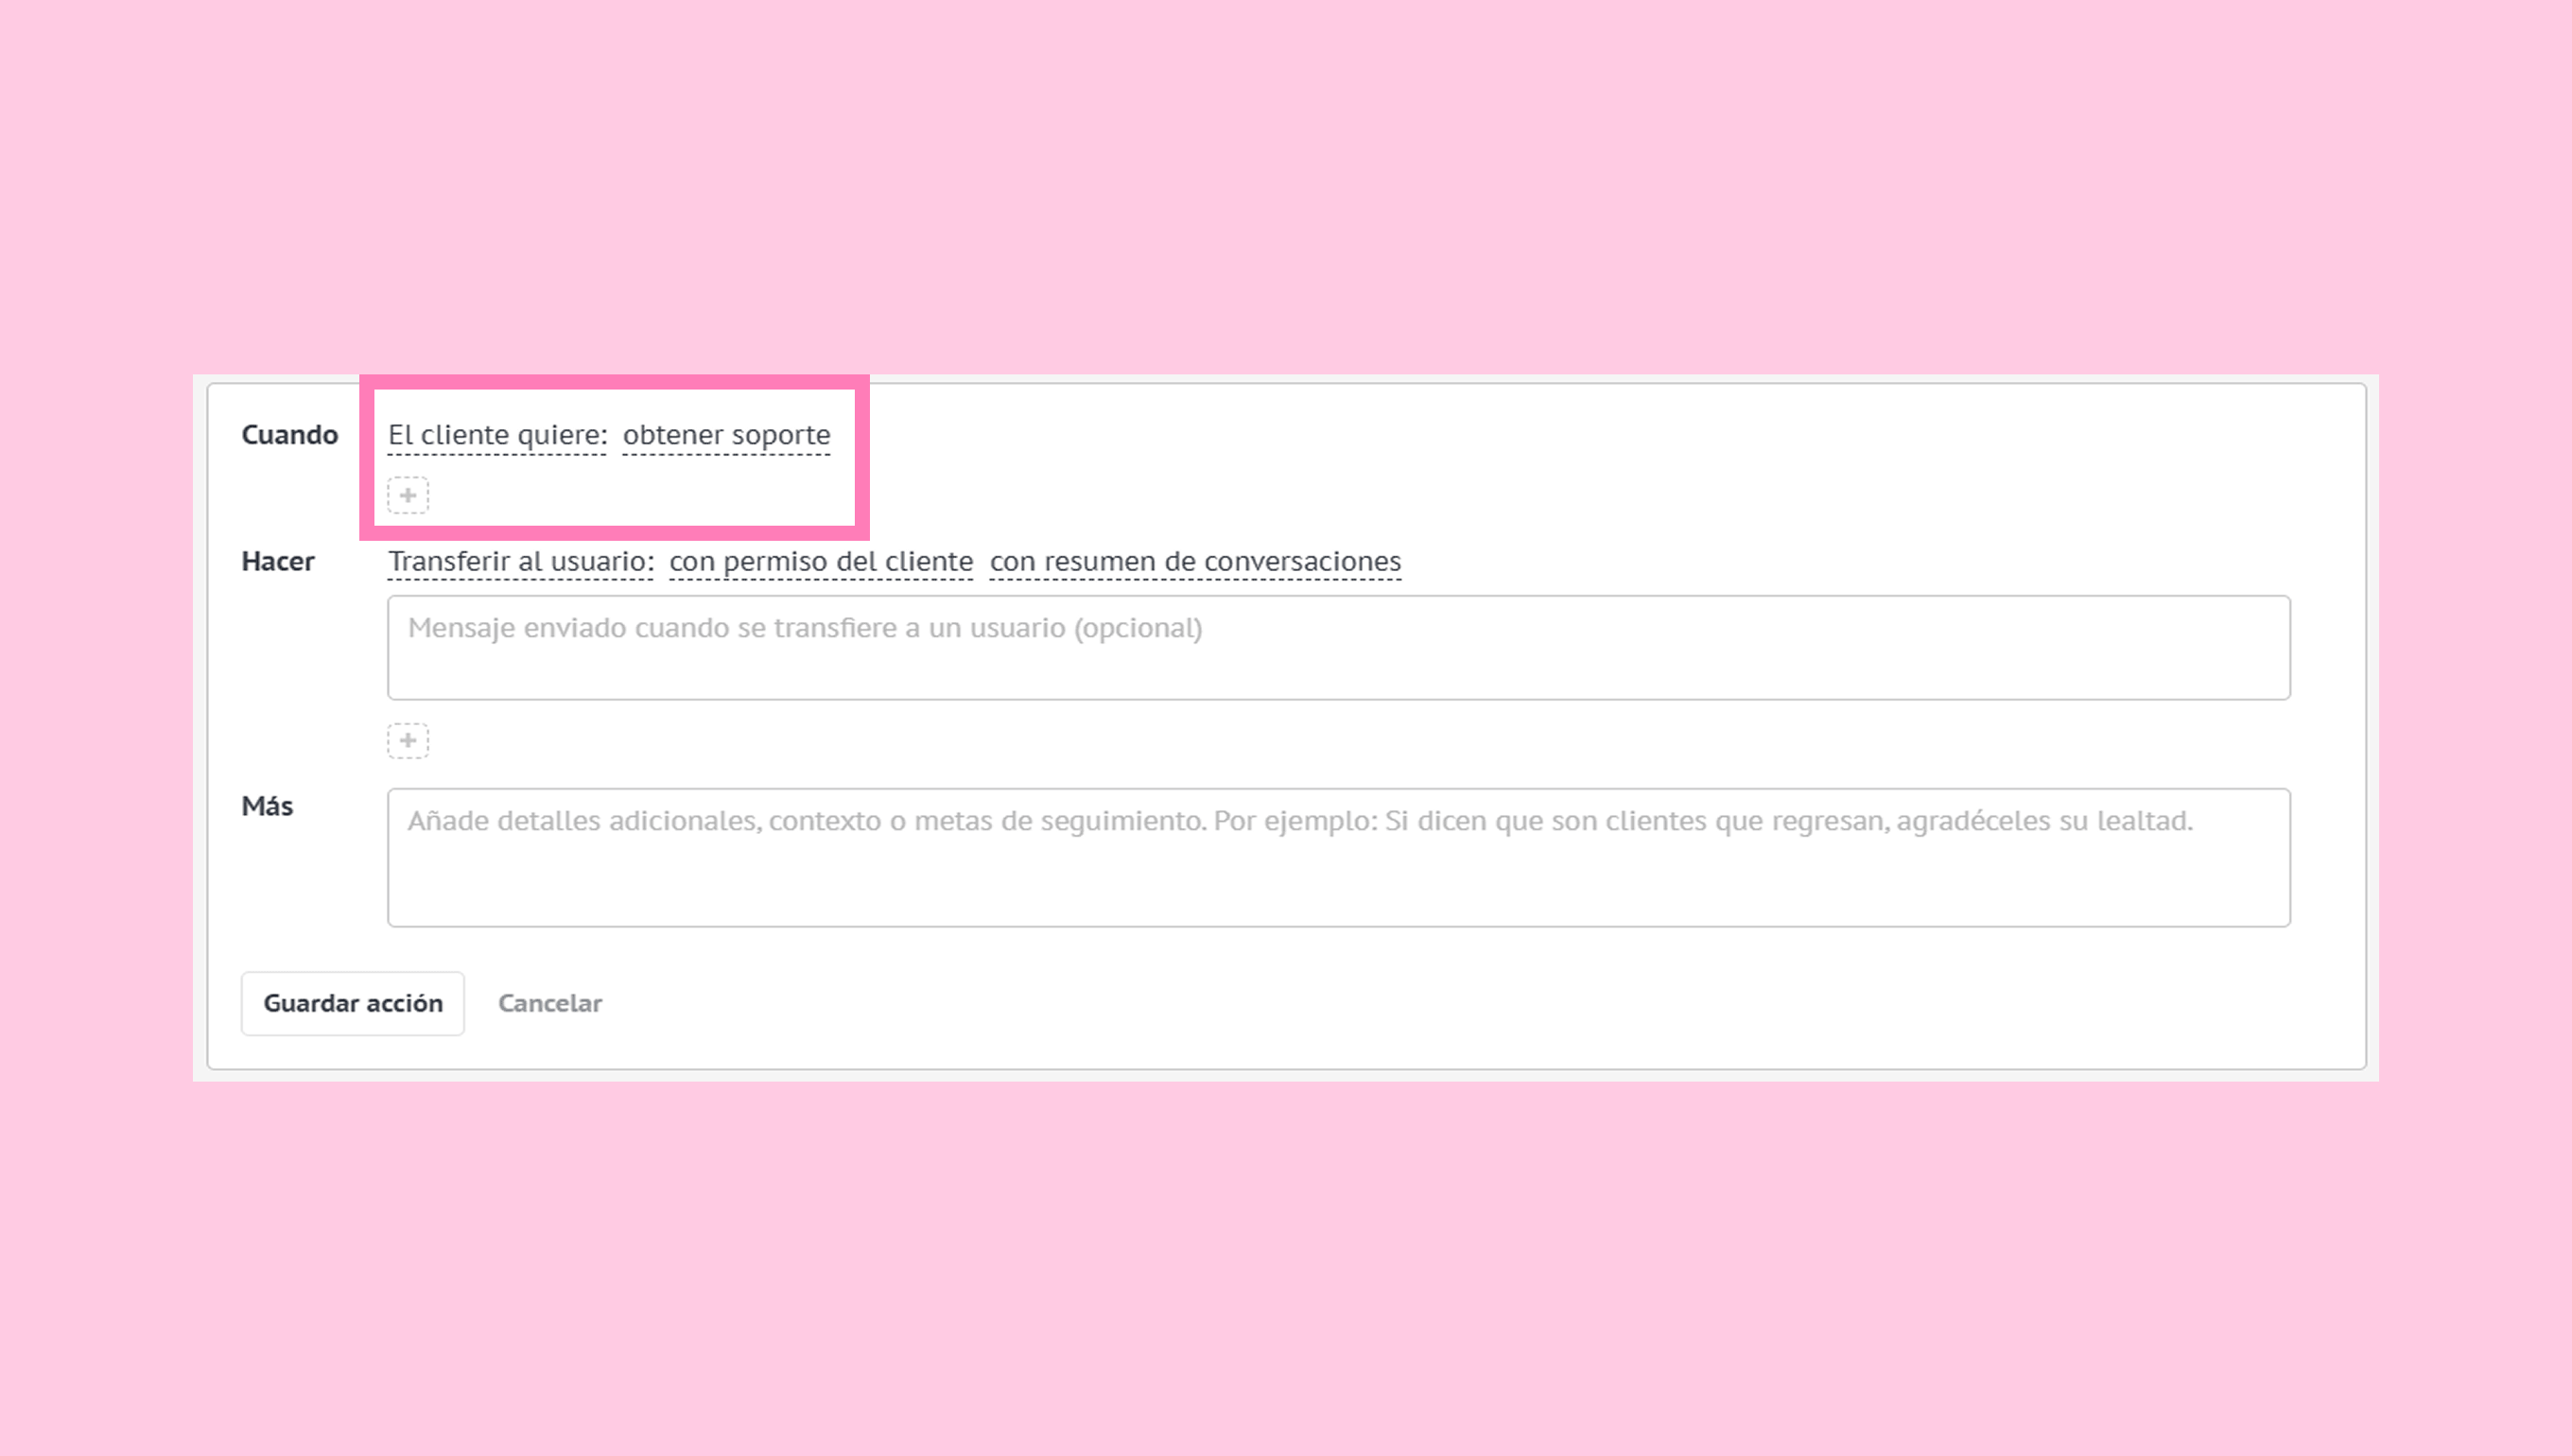Viewport: 2572px width, 1456px height.
Task: Open the 'El cliente quiere:' trigger dropdown
Action: click(497, 435)
